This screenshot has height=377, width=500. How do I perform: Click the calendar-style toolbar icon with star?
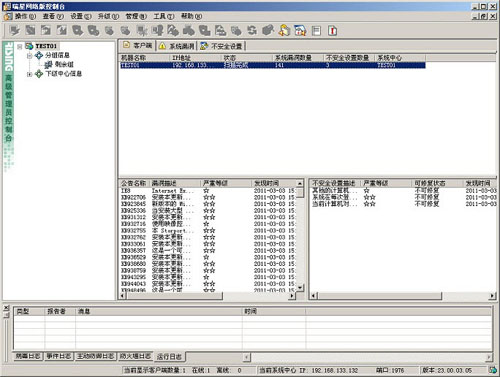pyautogui.click(x=300, y=31)
